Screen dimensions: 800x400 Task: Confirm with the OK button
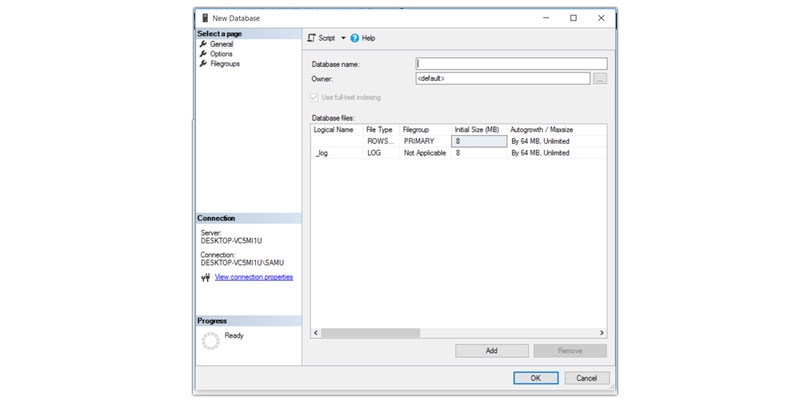click(x=536, y=378)
